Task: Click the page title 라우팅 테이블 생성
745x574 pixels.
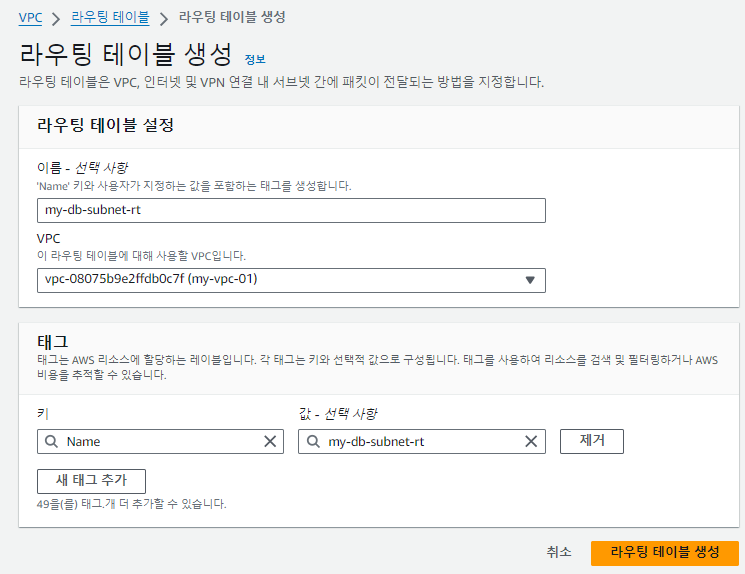Action: pyautogui.click(x=126, y=54)
